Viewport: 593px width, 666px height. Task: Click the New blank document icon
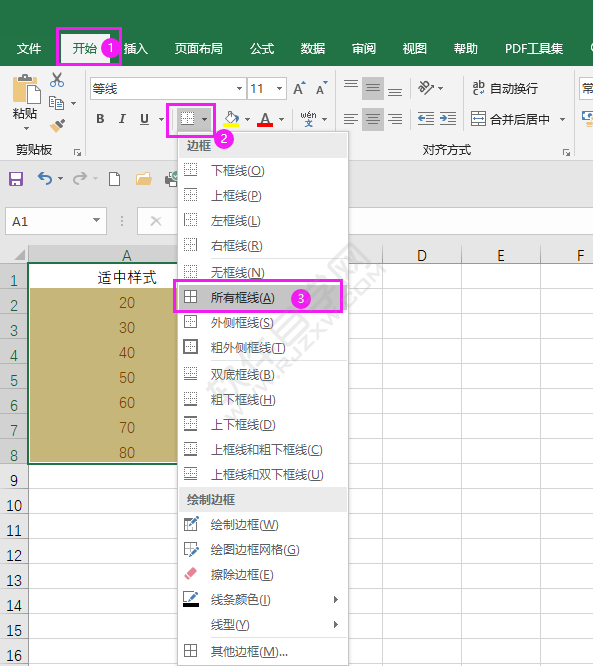point(114,179)
